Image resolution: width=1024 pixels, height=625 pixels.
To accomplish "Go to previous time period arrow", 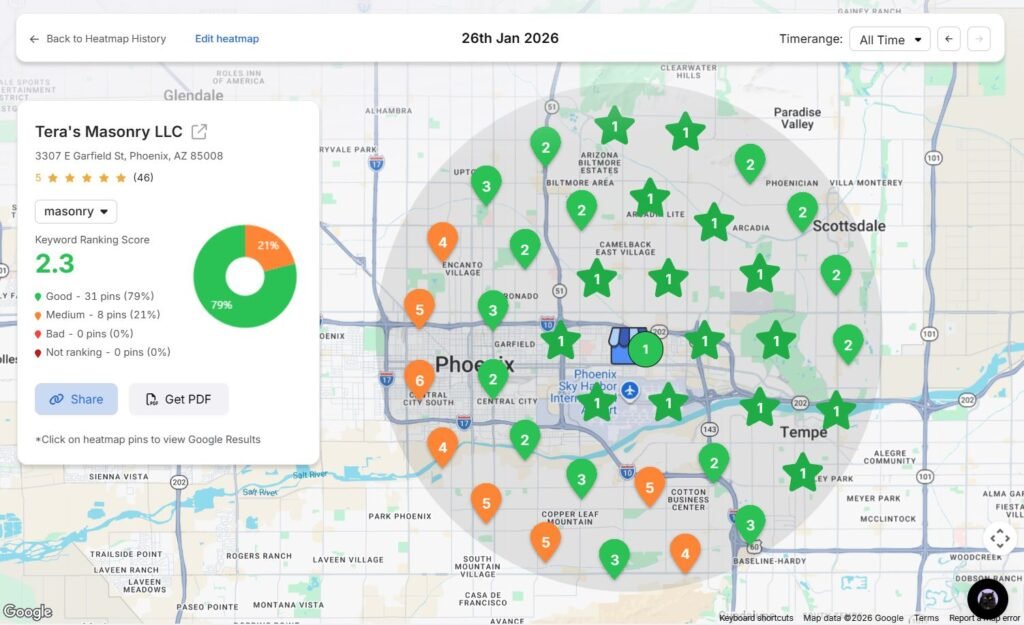I will point(949,39).
